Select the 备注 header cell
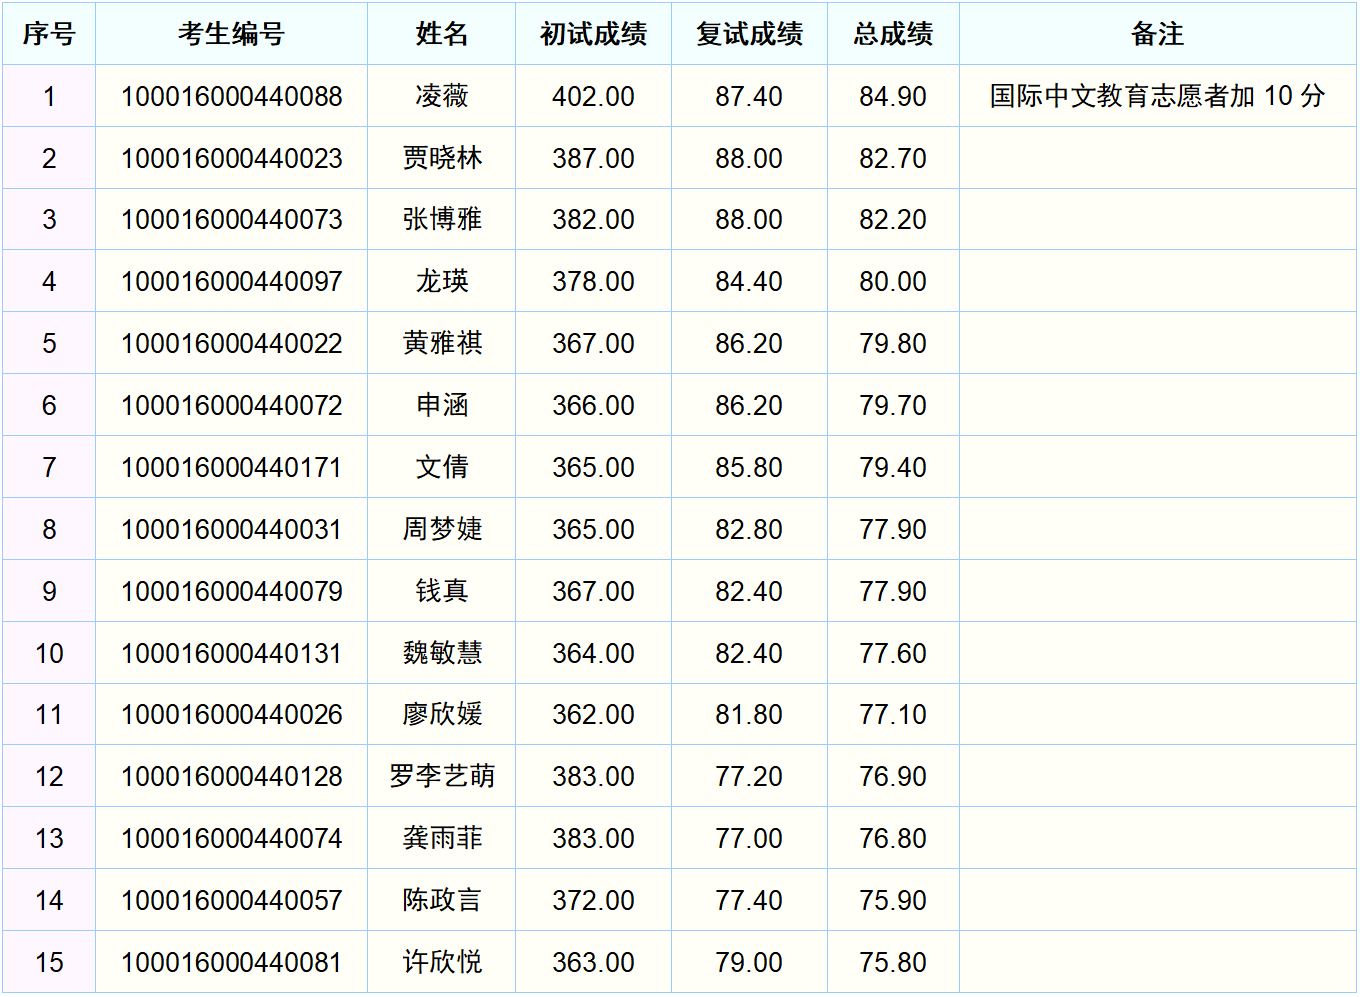 pos(1157,34)
